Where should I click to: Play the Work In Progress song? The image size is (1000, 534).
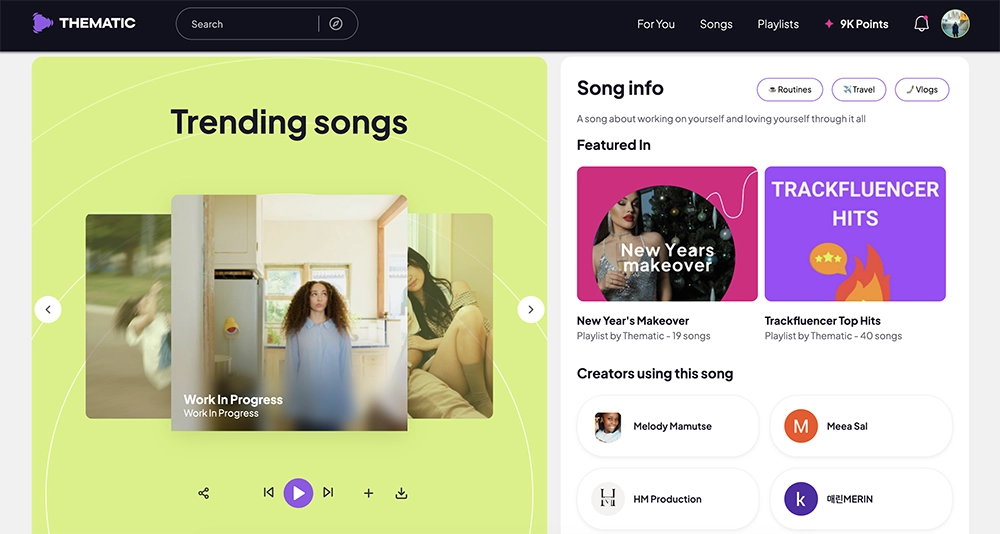[298, 493]
